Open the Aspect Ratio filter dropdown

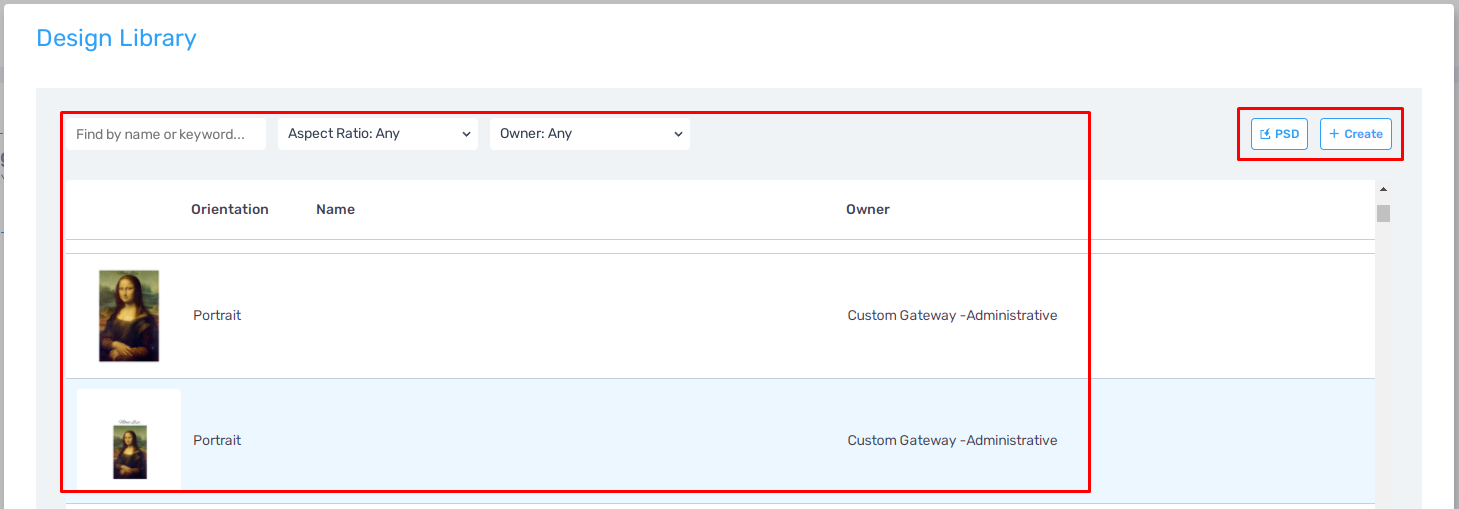pos(378,134)
